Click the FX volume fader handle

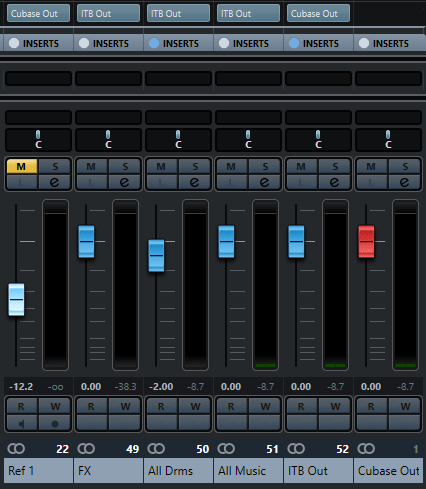86,241
